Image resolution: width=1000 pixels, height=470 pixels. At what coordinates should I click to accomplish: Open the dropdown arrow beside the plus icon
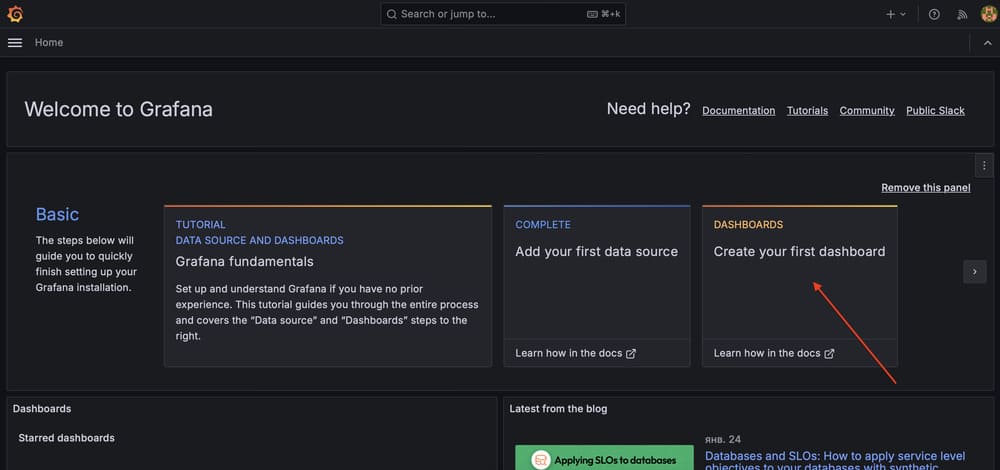903,14
